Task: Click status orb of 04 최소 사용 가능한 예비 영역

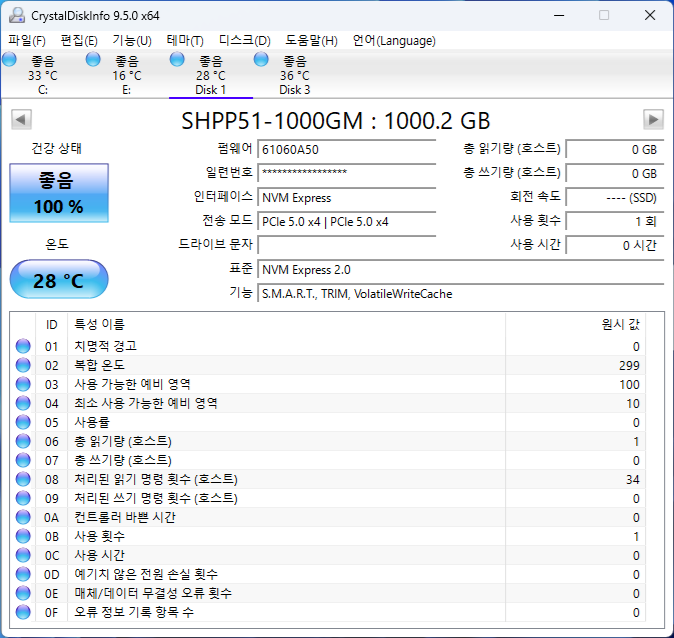Action: [23, 403]
